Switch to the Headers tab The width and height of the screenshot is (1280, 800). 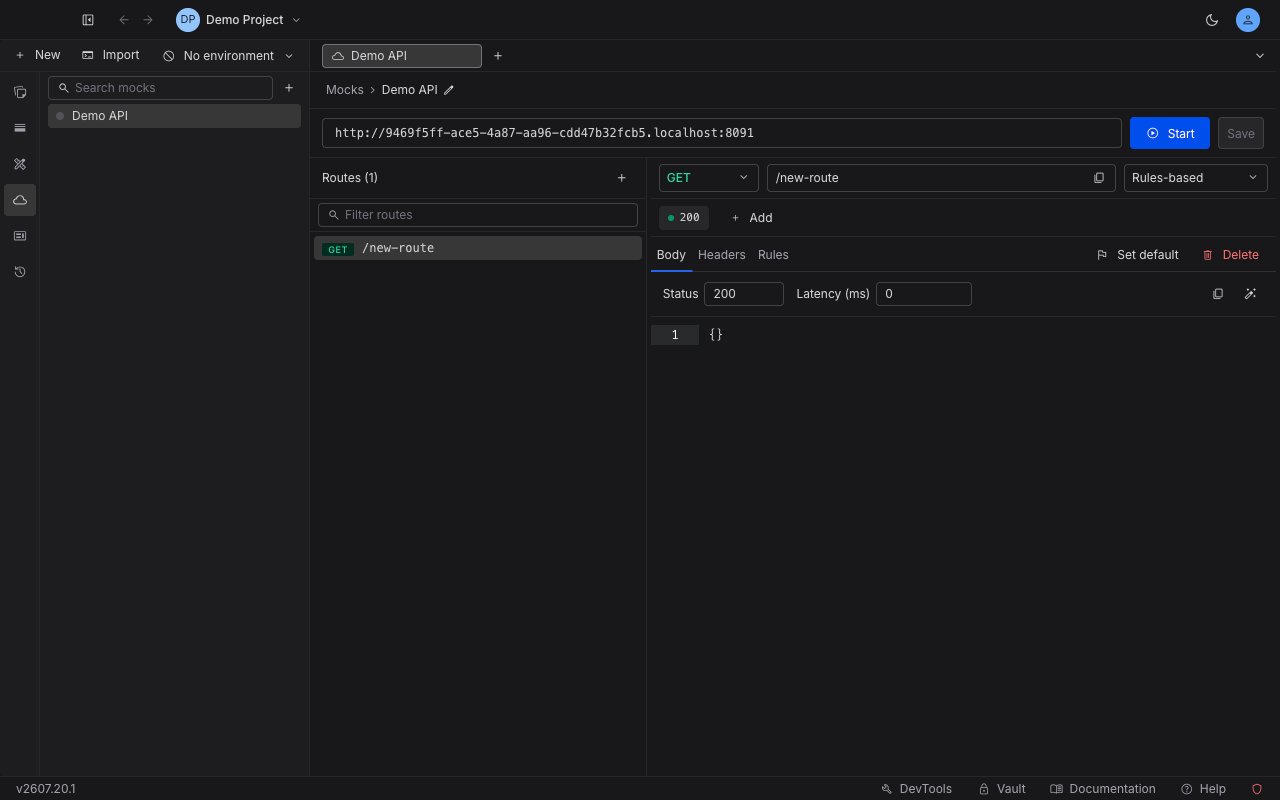722,255
